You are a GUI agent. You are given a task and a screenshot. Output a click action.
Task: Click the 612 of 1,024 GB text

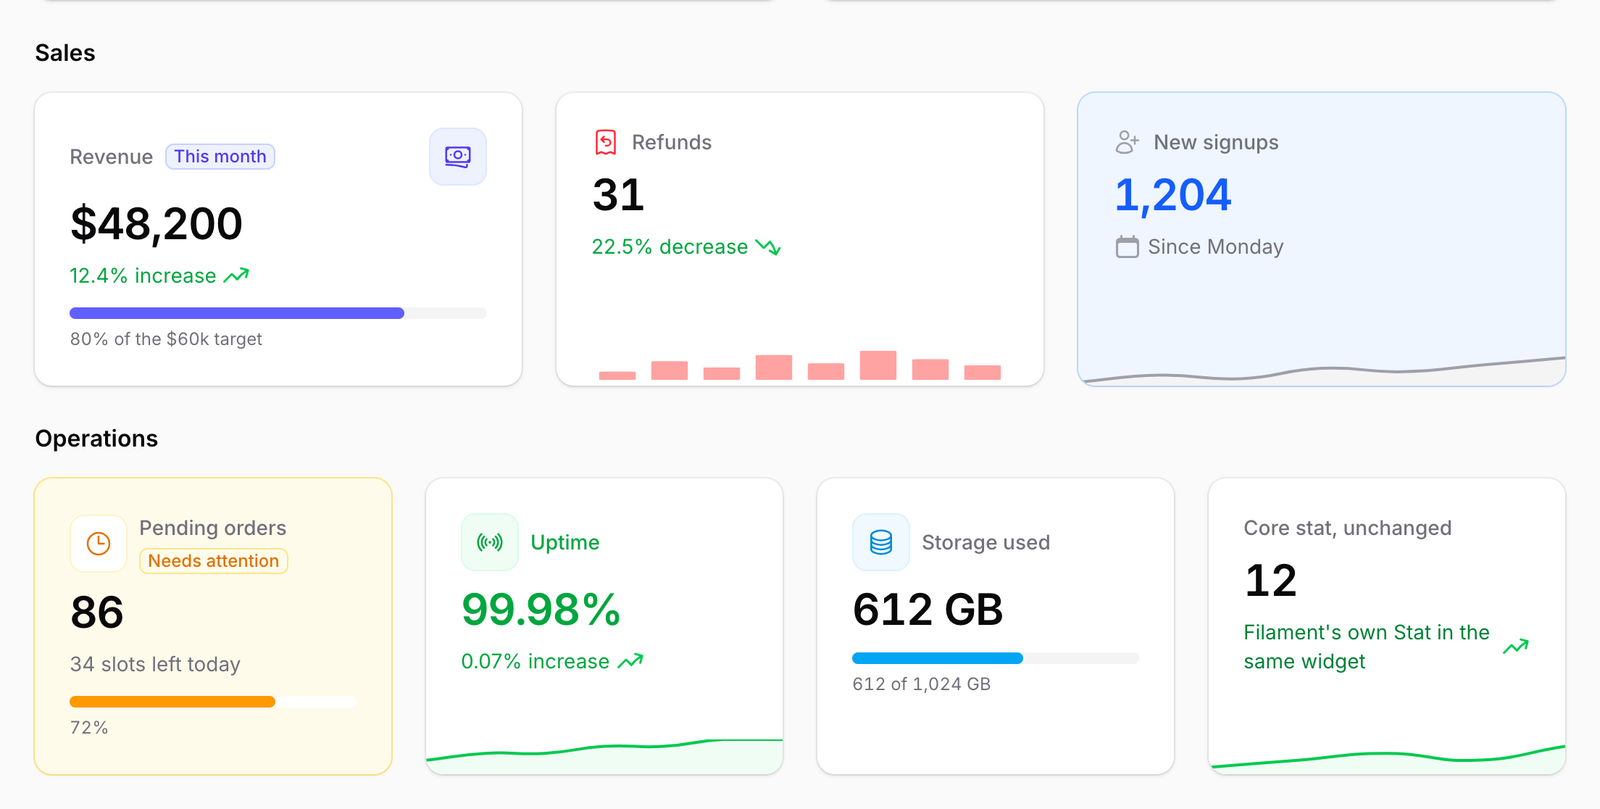(921, 684)
